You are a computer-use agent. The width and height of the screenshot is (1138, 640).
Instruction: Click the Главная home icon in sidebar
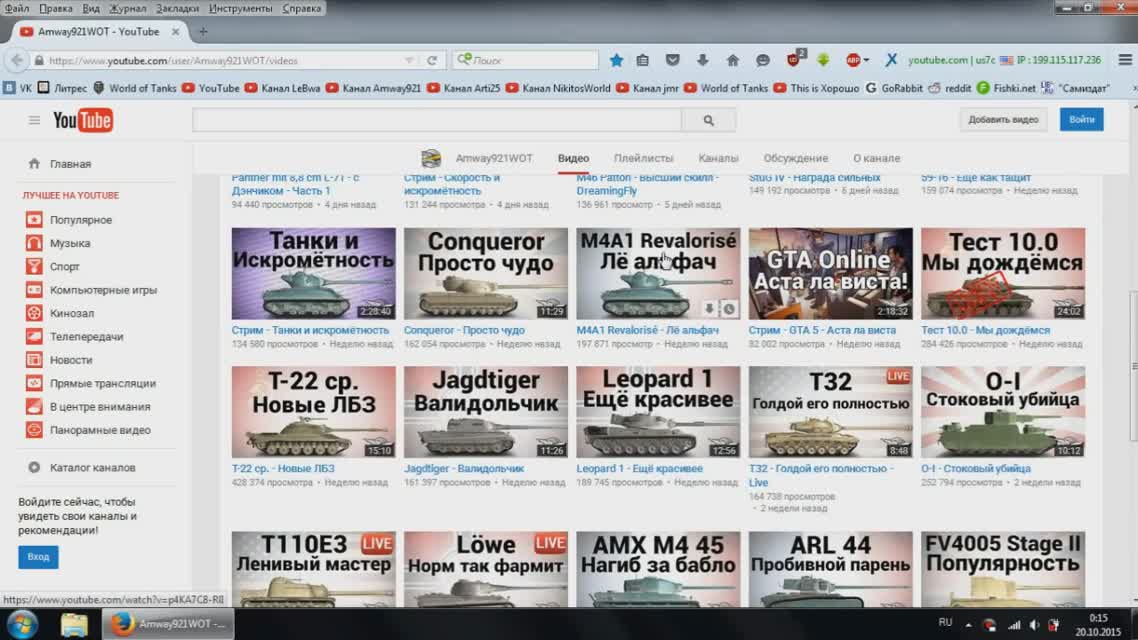34,164
